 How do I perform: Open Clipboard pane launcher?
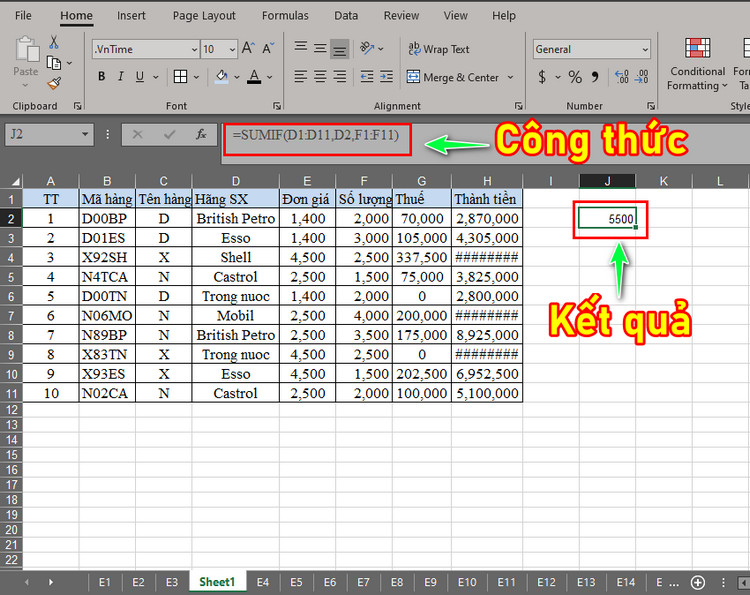[77, 106]
